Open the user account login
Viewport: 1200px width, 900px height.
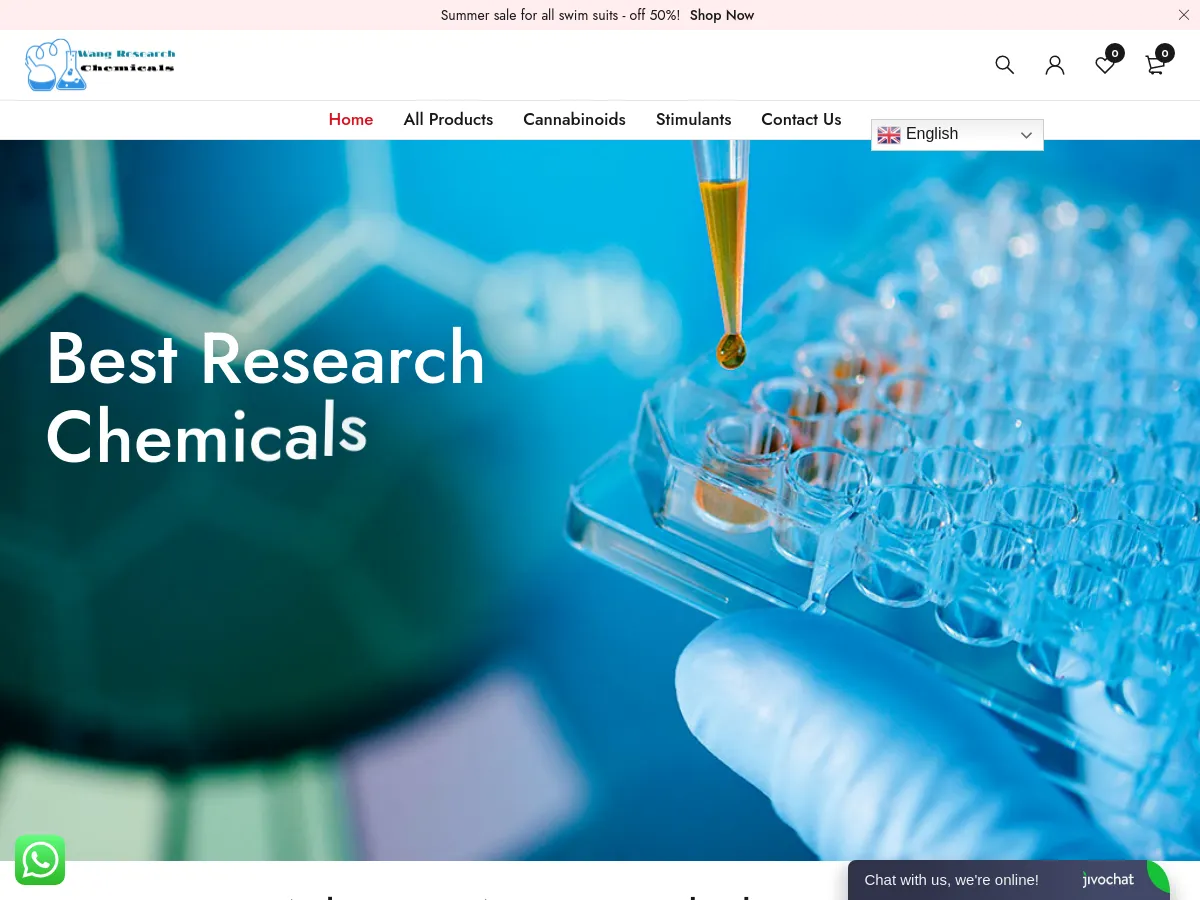tap(1054, 64)
